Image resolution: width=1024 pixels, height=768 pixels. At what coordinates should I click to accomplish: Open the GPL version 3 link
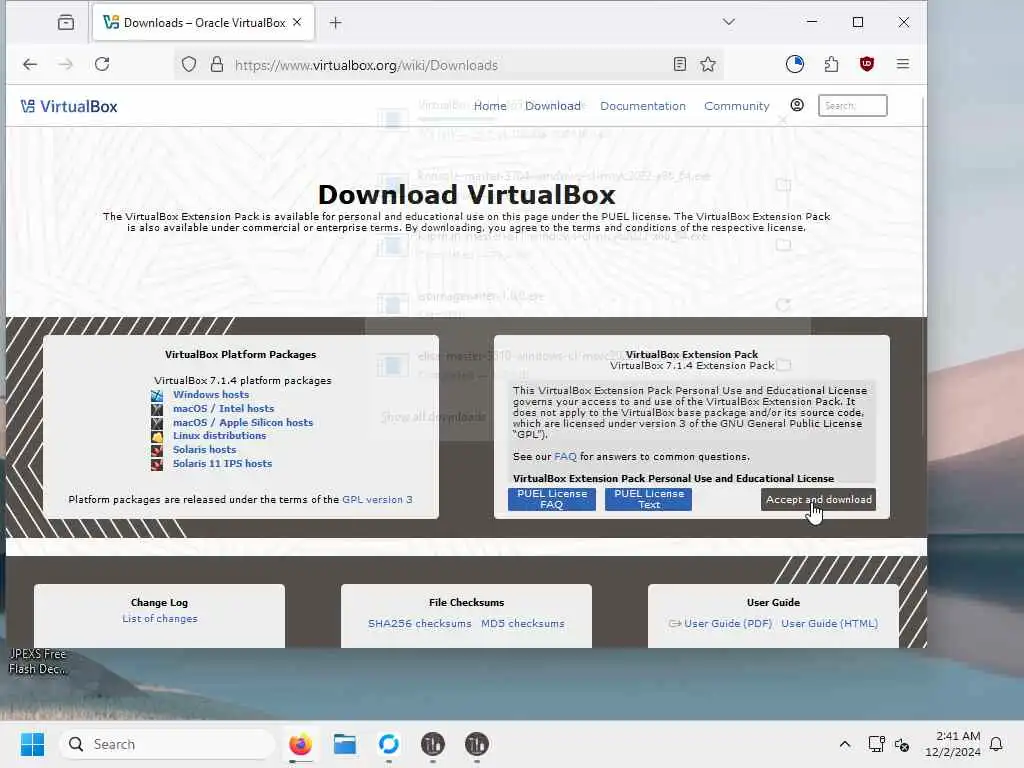pyautogui.click(x=377, y=500)
